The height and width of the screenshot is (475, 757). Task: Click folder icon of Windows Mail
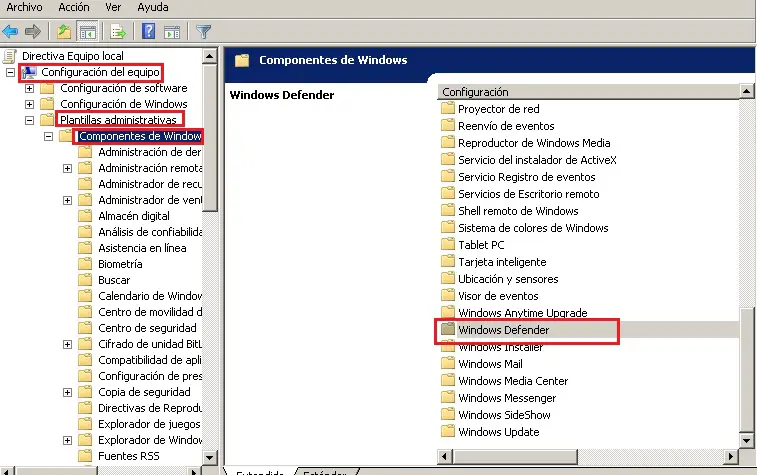click(448, 363)
